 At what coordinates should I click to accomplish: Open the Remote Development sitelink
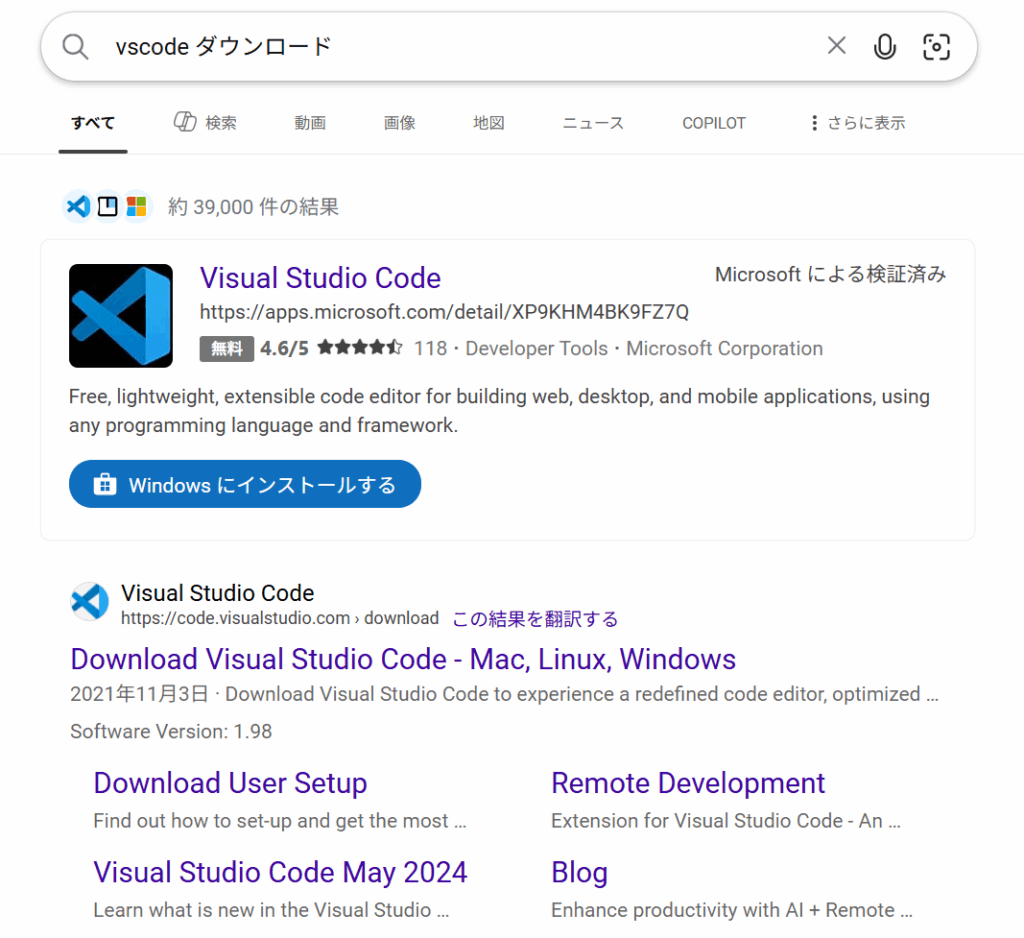coord(688,783)
